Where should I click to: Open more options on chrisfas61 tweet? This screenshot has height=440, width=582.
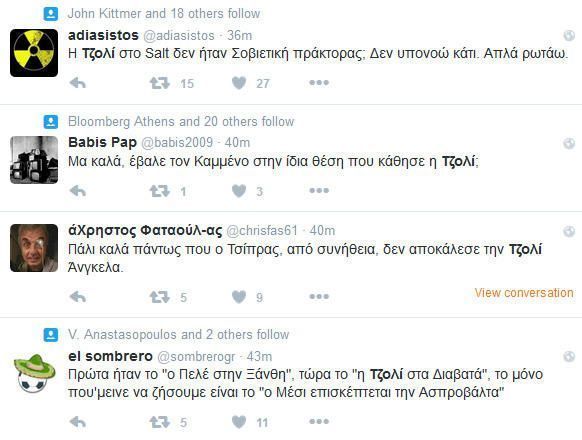point(319,296)
